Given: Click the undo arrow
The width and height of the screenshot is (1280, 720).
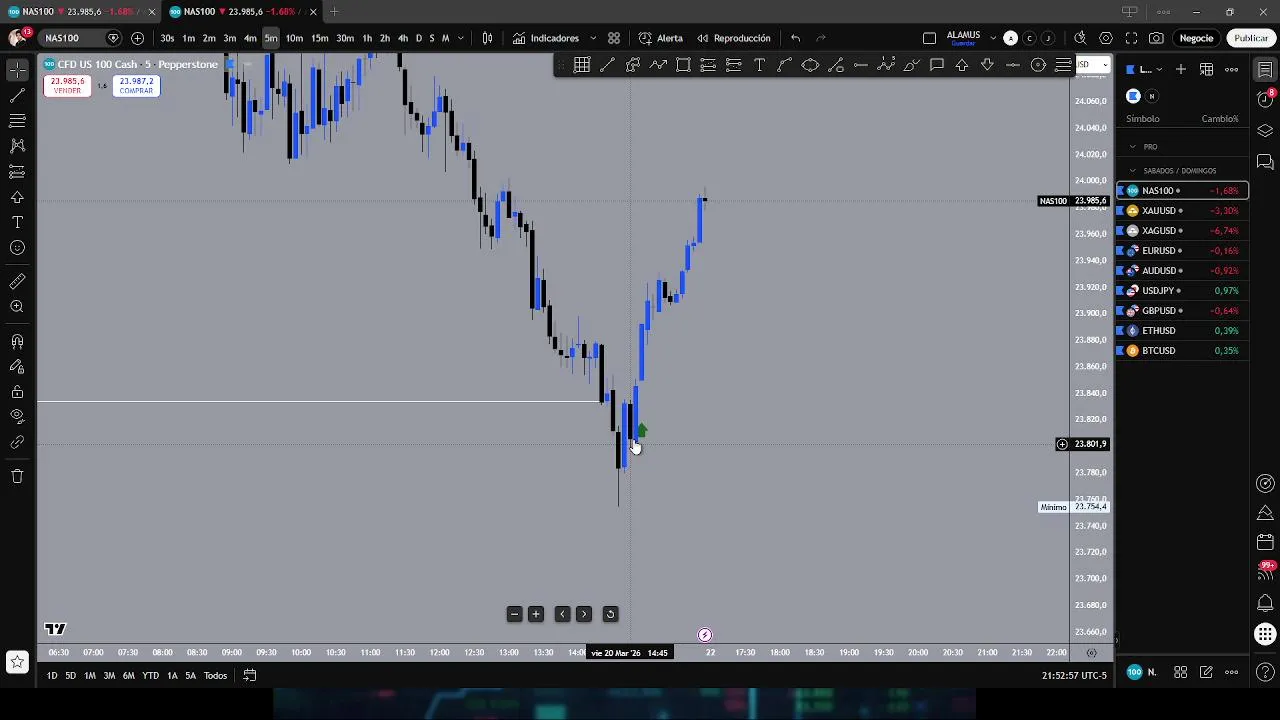Looking at the screenshot, I should [795, 38].
